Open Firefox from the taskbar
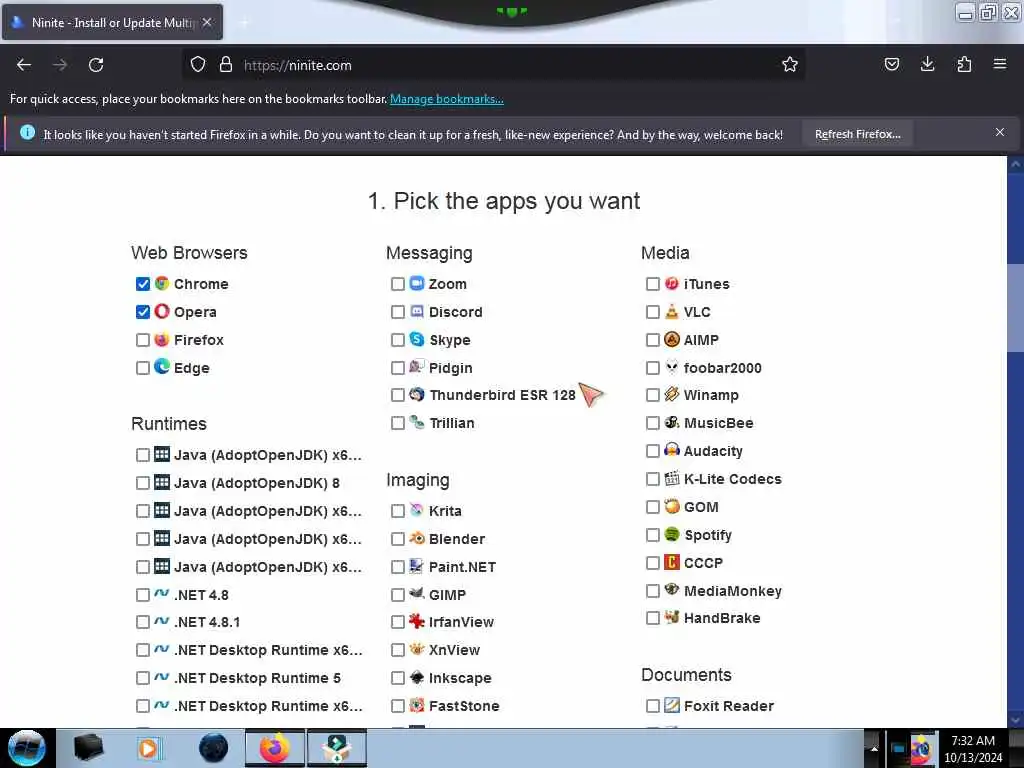The image size is (1024, 768). coord(274,748)
